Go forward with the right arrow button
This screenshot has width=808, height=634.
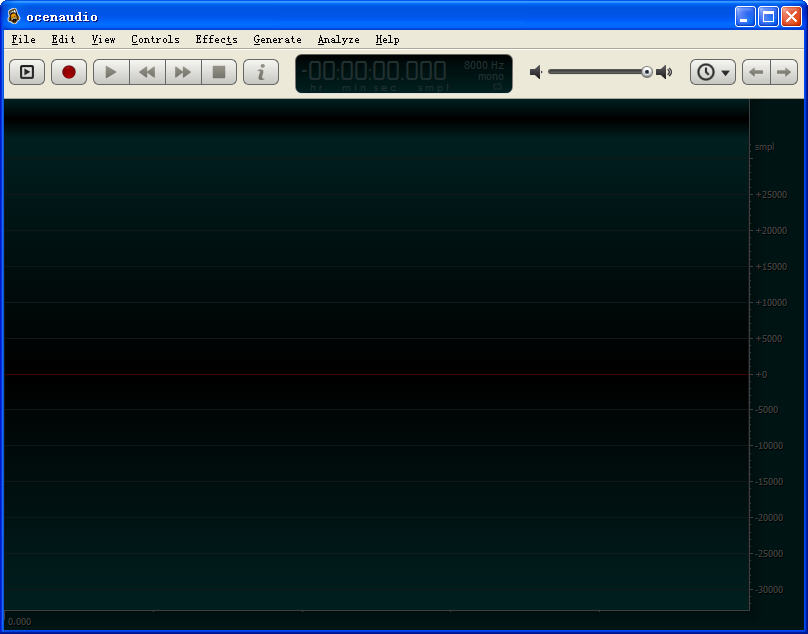point(784,72)
